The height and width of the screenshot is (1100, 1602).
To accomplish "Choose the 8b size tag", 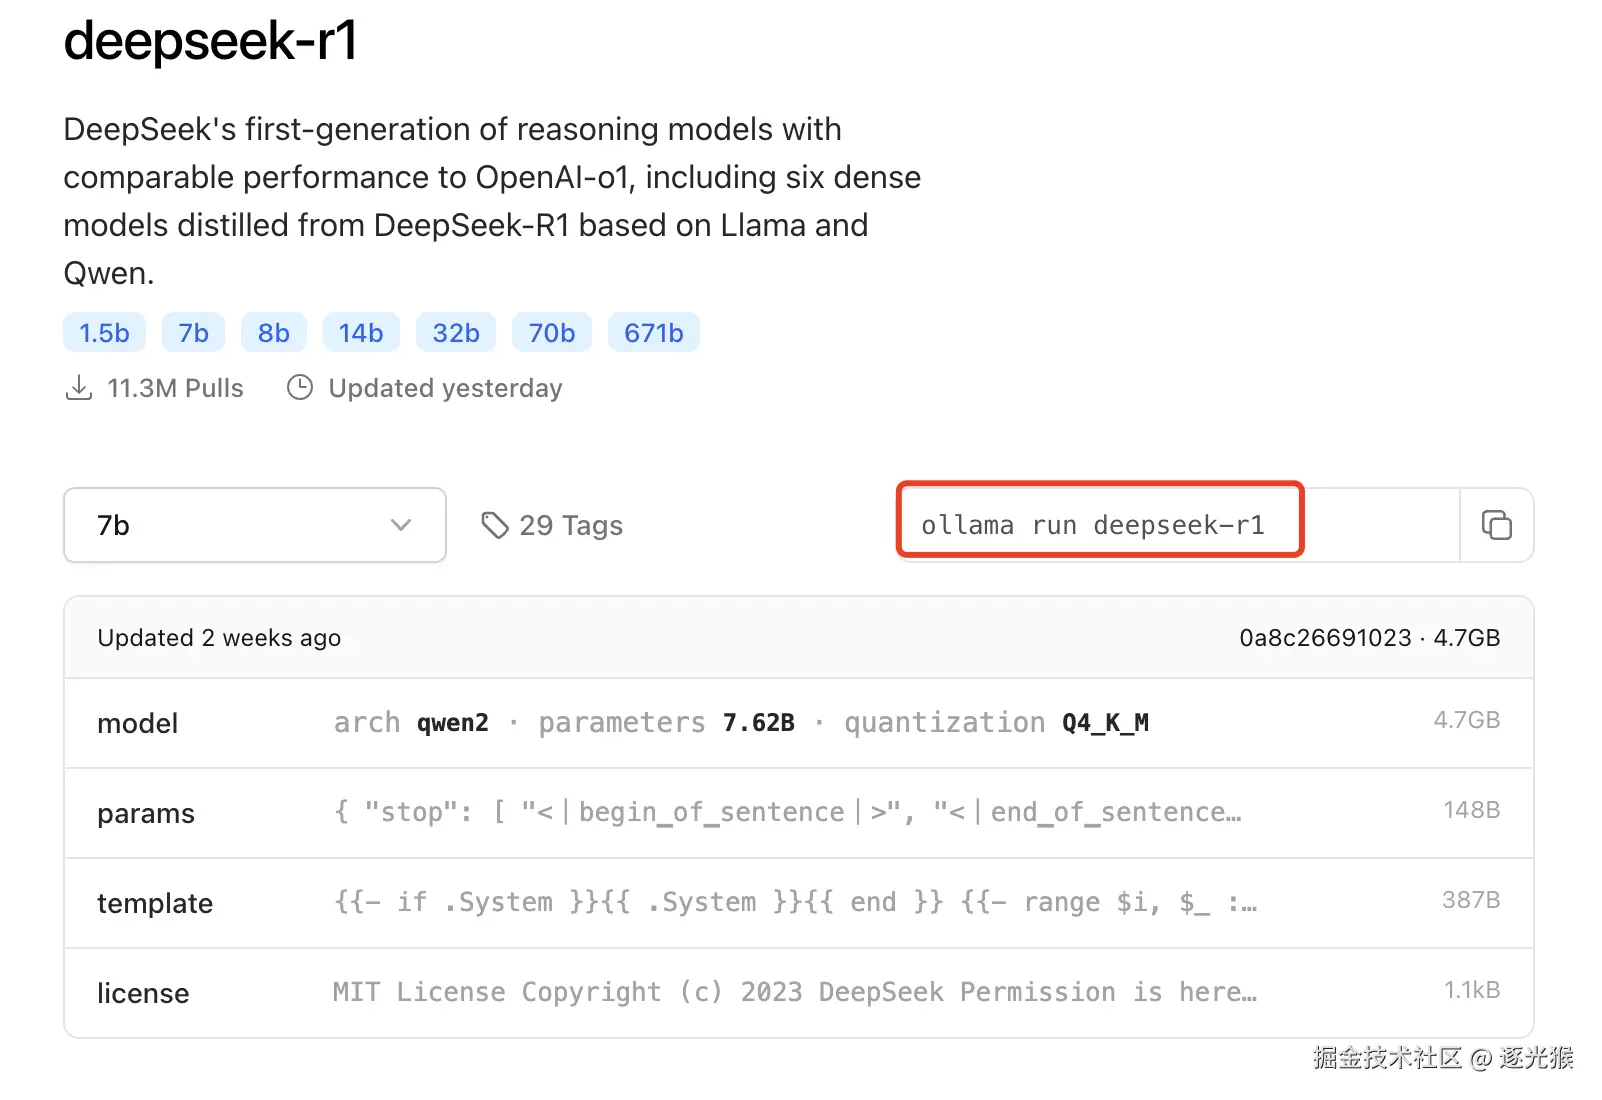I will point(273,333).
